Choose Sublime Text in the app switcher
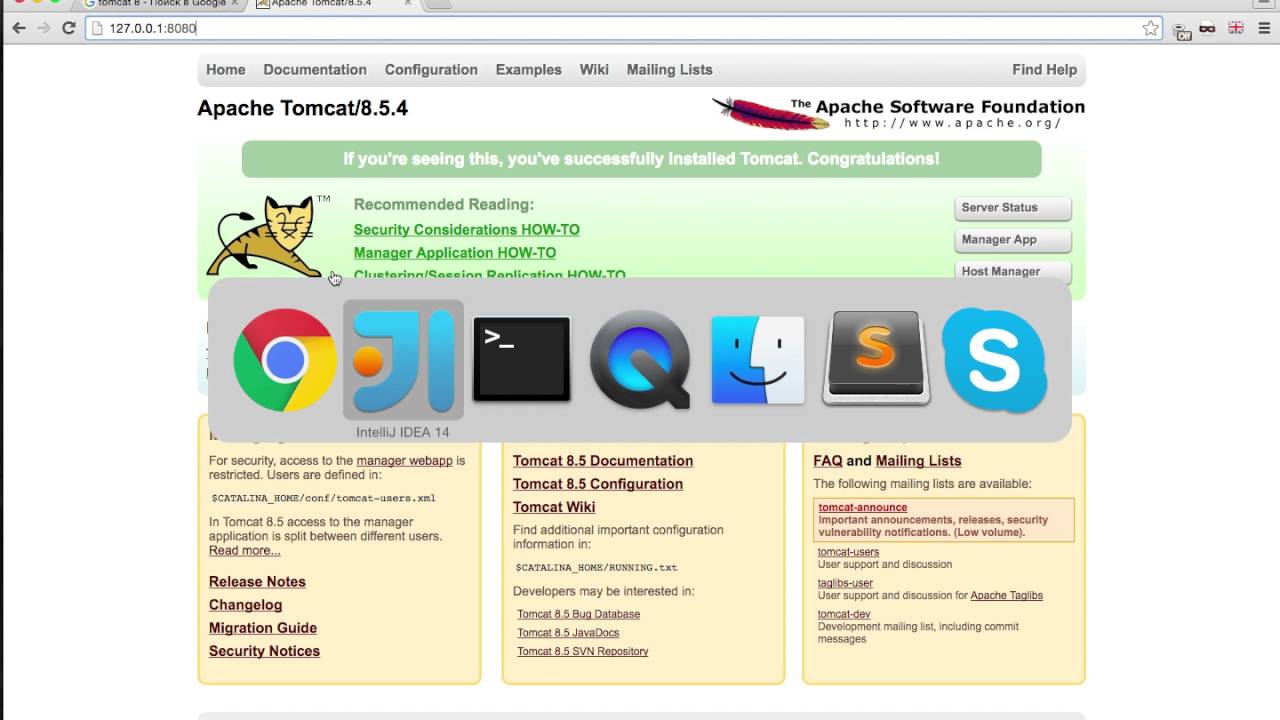The height and width of the screenshot is (720, 1280). (x=876, y=358)
